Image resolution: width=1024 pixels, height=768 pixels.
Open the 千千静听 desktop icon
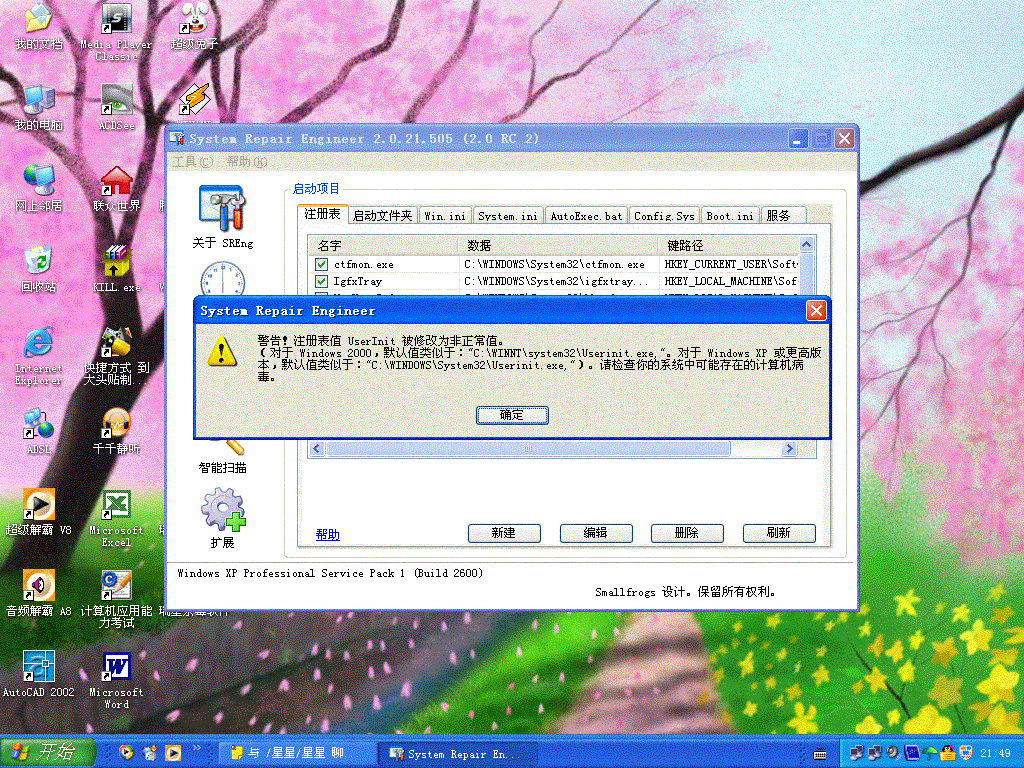[x=116, y=432]
